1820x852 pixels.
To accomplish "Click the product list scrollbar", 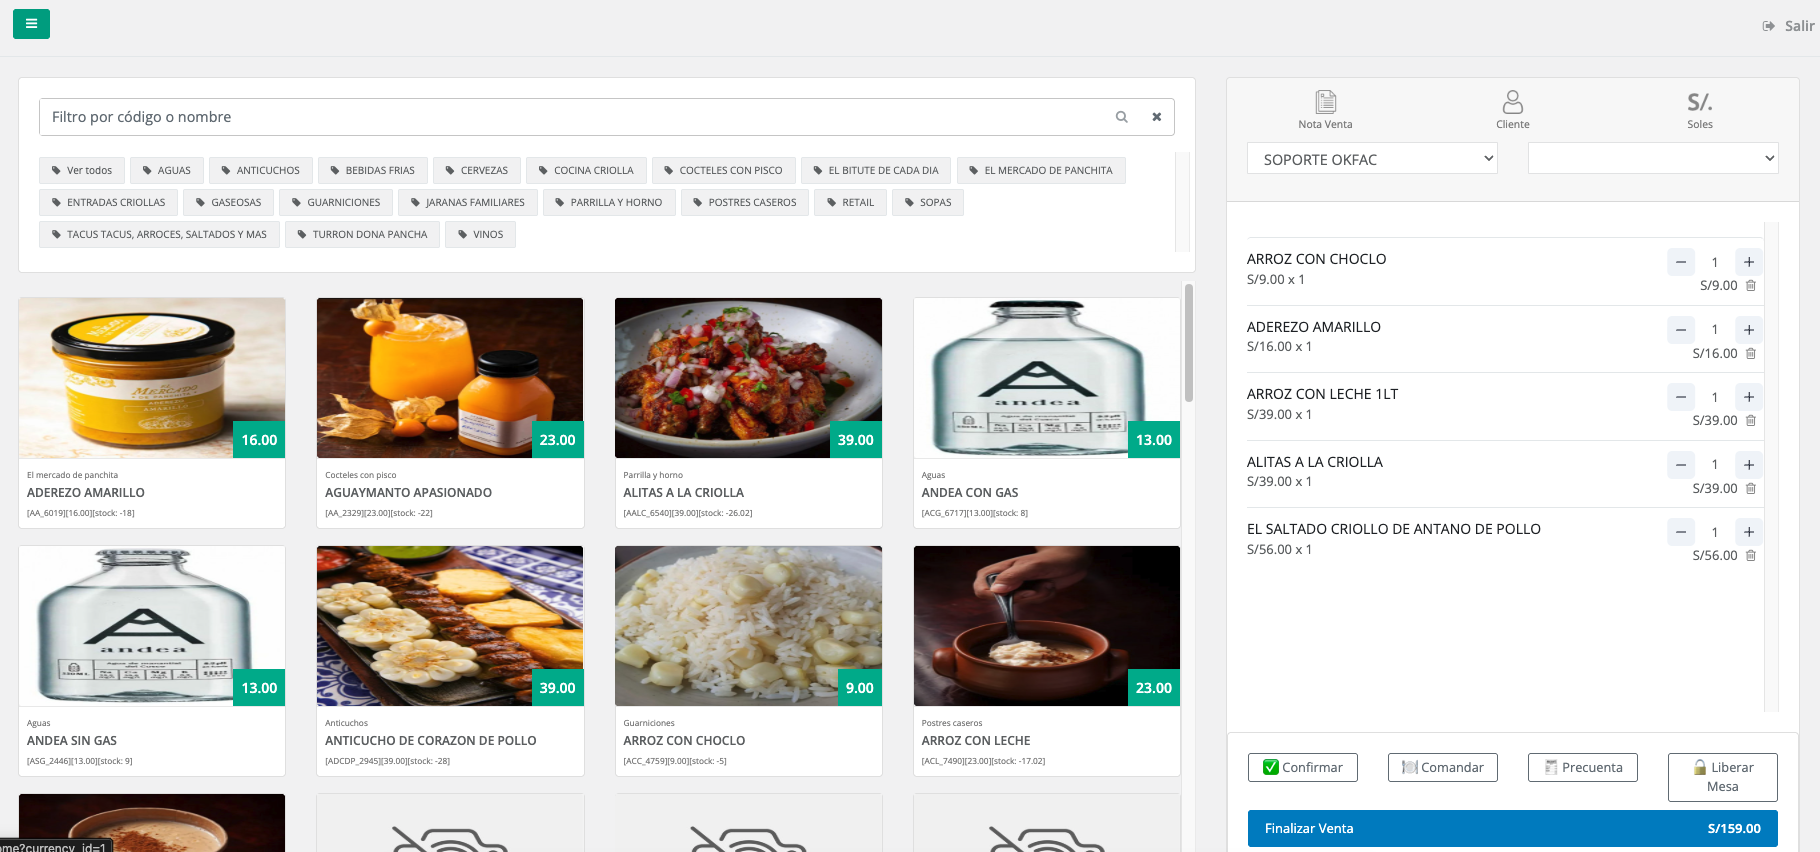I will click(1188, 343).
